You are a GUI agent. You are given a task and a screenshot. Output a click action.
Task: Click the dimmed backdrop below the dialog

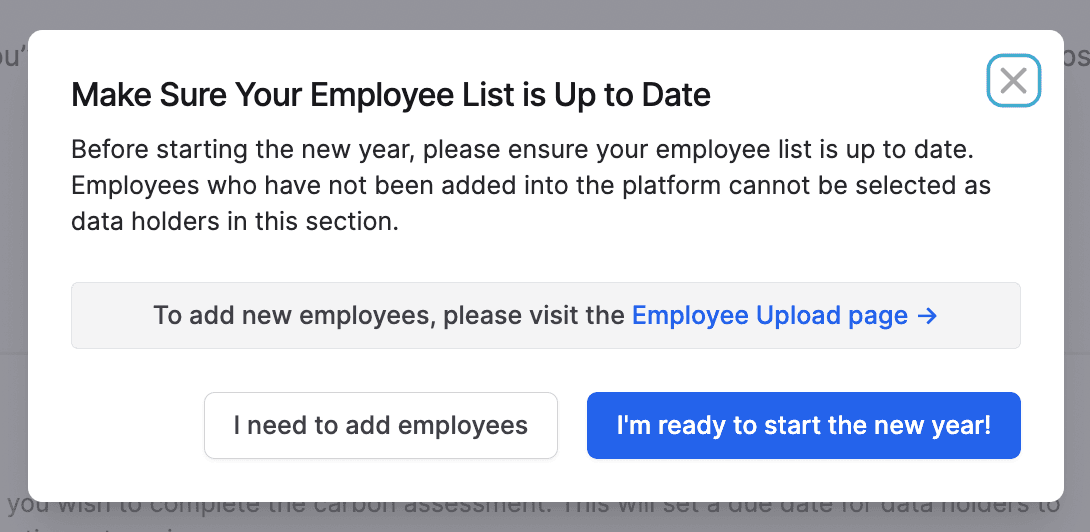tap(545, 518)
